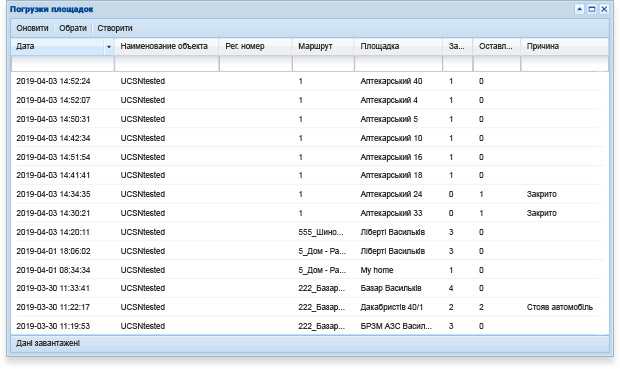
Task: Sort by the За... column header
Action: pos(457,46)
